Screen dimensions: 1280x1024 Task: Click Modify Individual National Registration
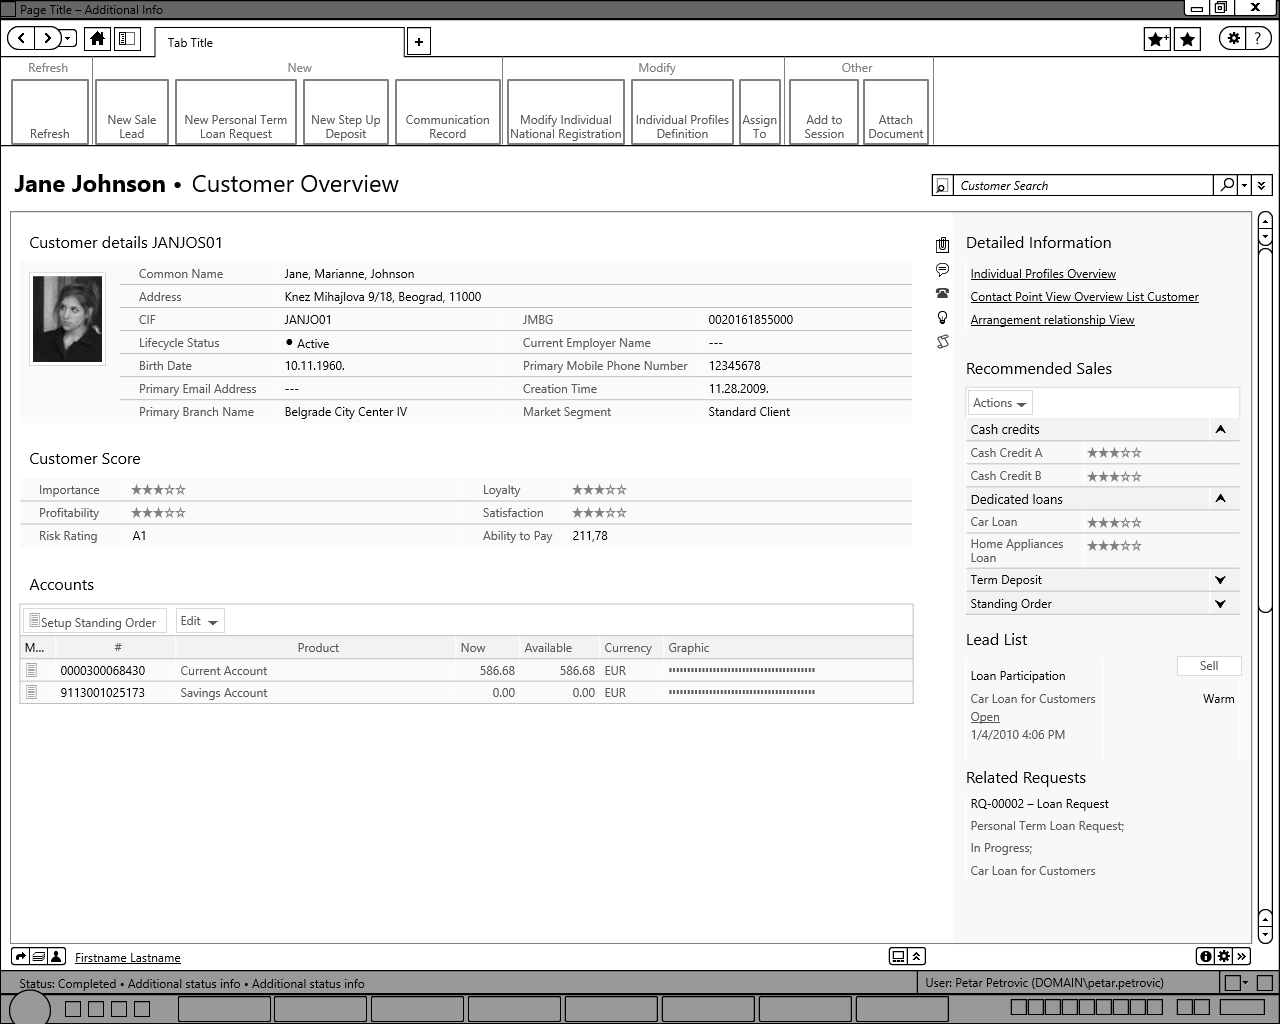(566, 112)
